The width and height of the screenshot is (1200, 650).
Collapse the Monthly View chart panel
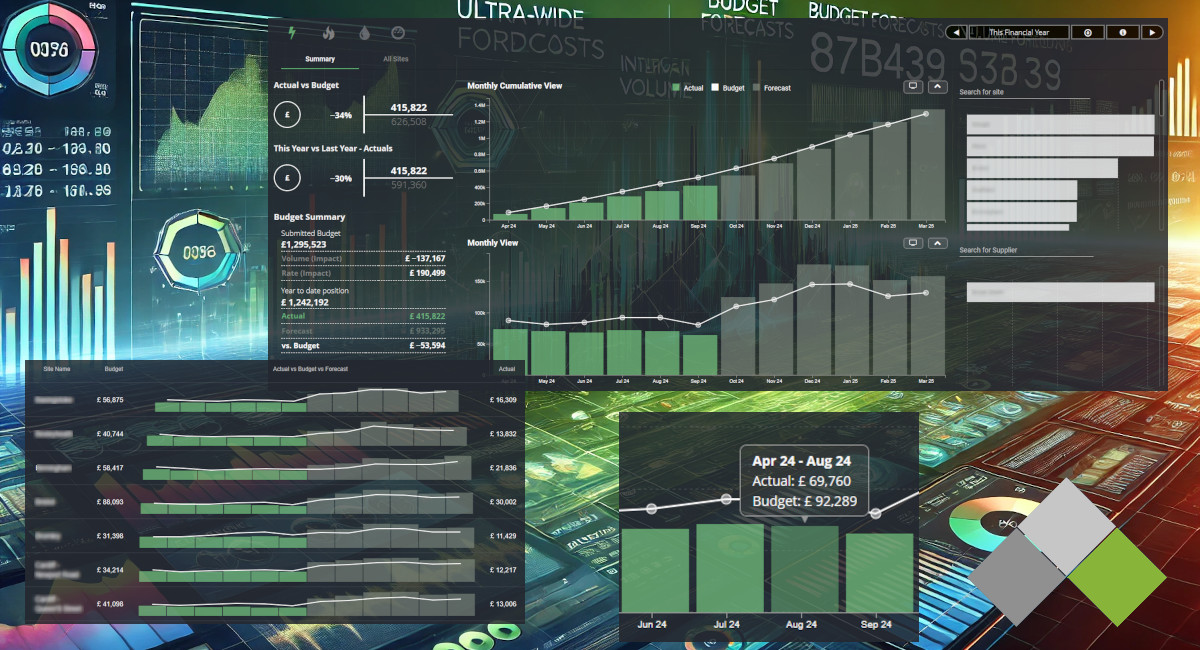937,243
